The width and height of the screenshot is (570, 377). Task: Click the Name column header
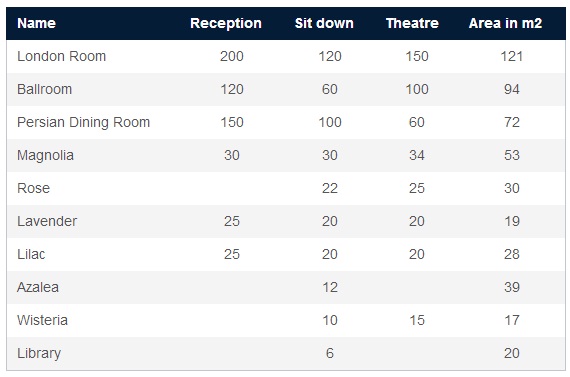coord(36,23)
